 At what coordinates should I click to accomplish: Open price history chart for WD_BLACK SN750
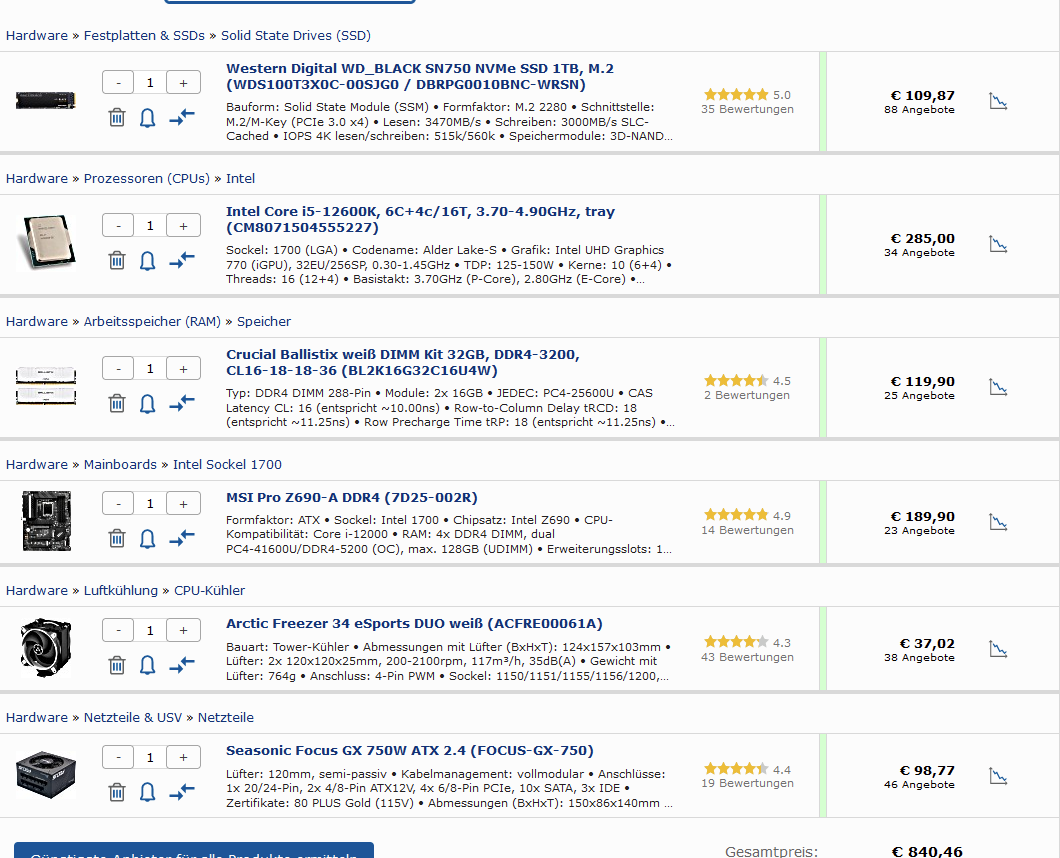point(998,101)
